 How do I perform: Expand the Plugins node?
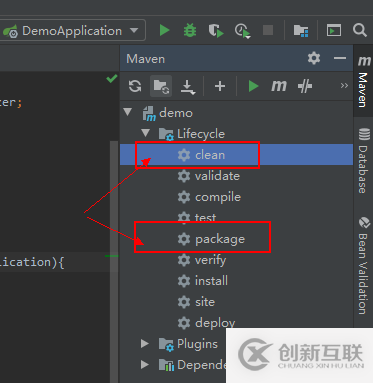[144, 343]
